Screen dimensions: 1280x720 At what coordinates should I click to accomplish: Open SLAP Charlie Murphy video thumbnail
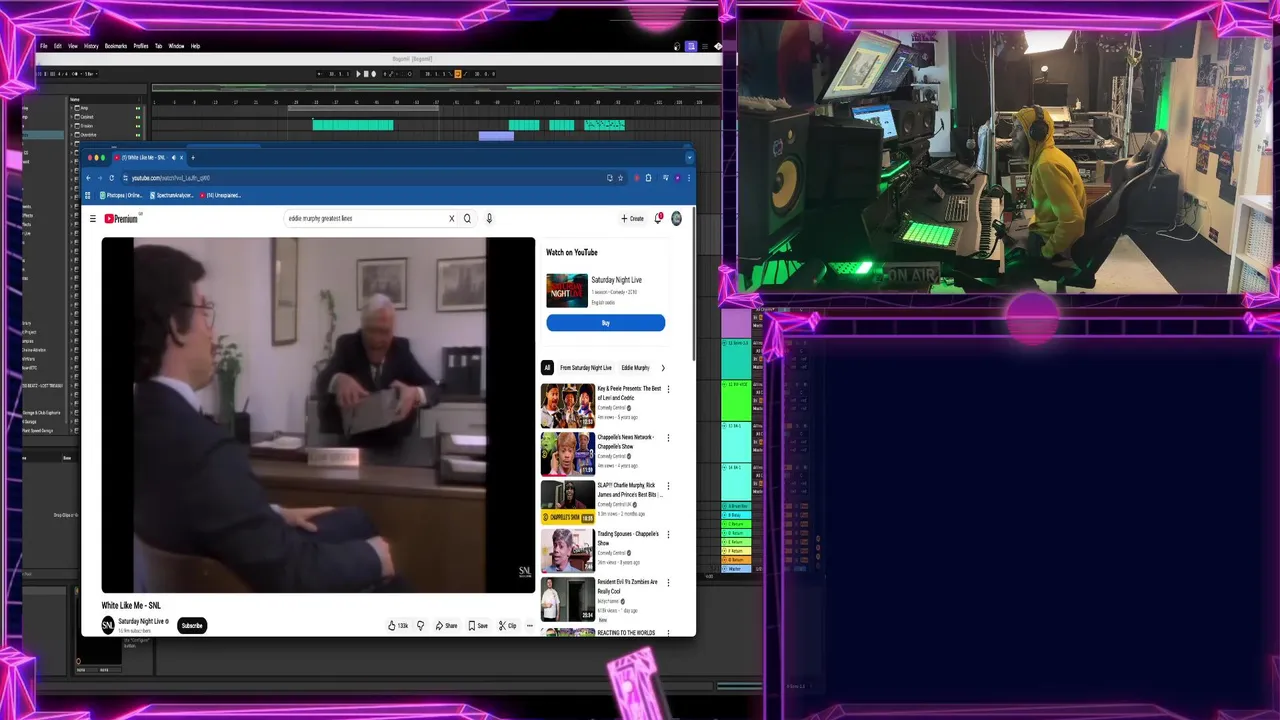[567, 502]
